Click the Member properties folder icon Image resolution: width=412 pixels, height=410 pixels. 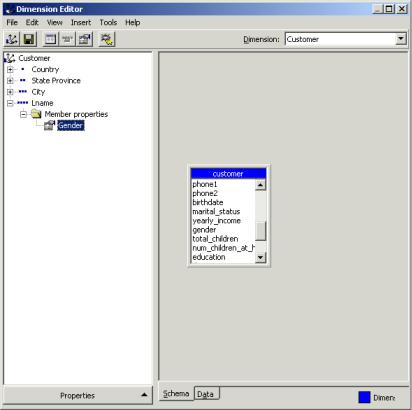point(36,114)
